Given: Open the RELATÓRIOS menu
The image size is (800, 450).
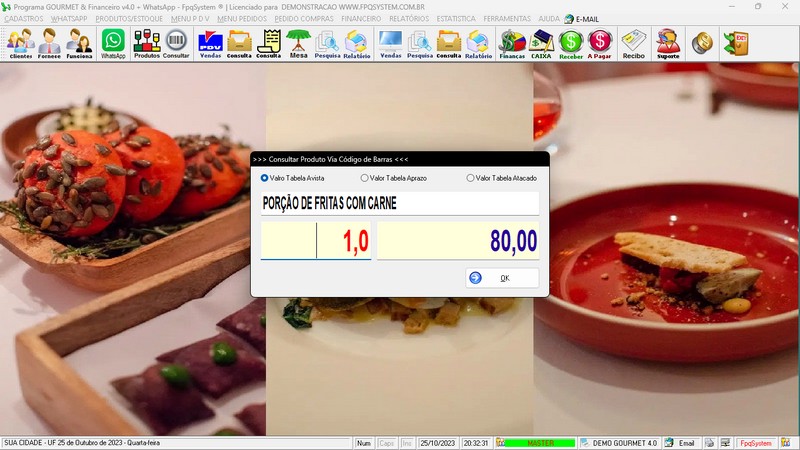Looking at the screenshot, I should [409, 18].
